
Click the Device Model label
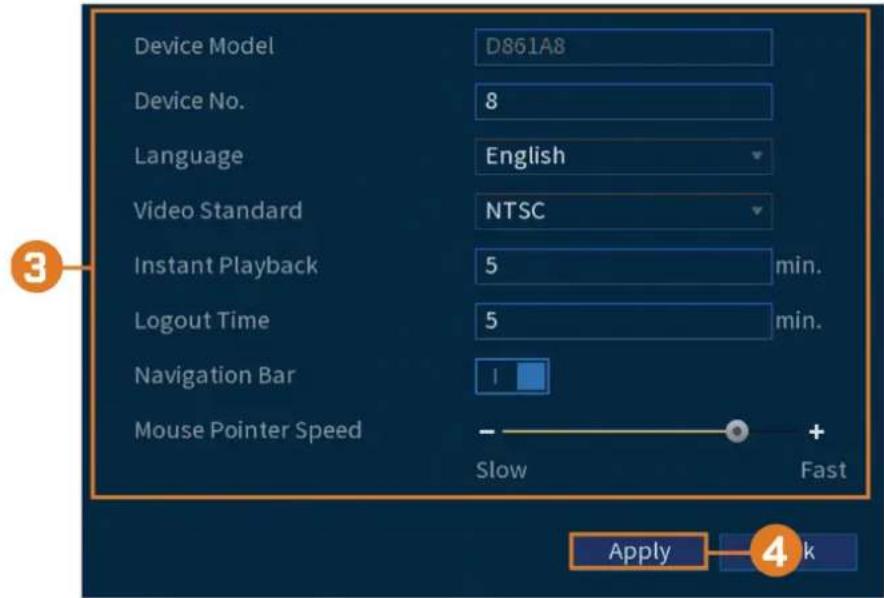point(204,46)
